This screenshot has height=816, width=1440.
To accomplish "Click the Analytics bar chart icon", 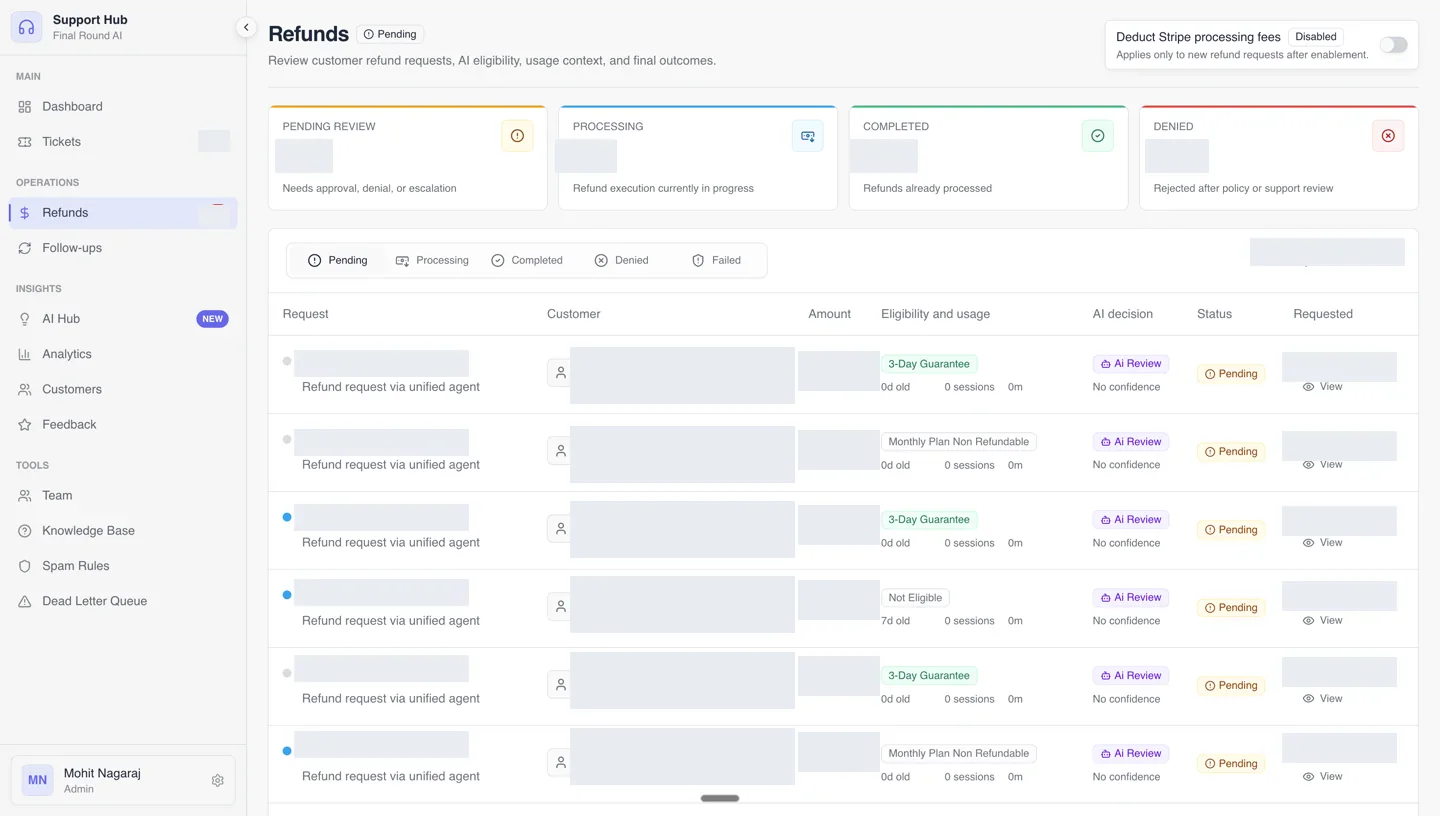I will pos(25,354).
